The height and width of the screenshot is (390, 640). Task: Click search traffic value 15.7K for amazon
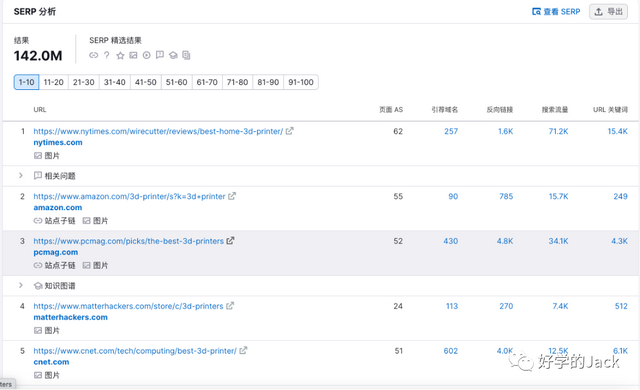(x=558, y=197)
